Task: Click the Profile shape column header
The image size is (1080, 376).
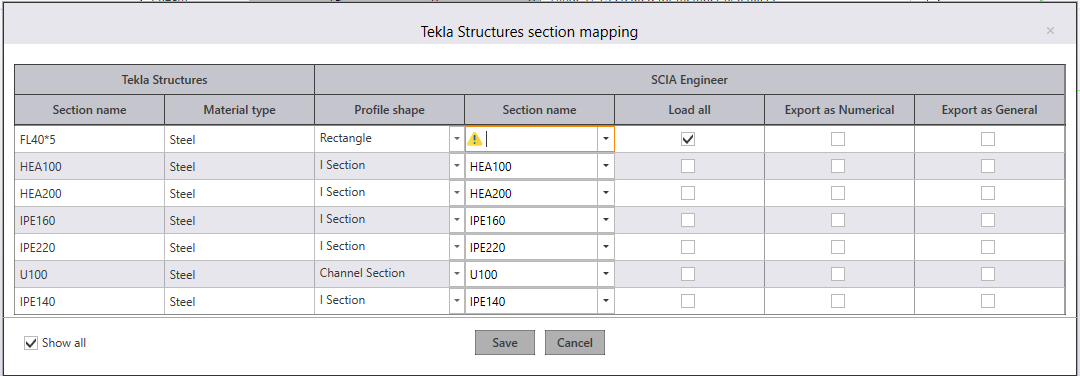Action: pos(389,110)
